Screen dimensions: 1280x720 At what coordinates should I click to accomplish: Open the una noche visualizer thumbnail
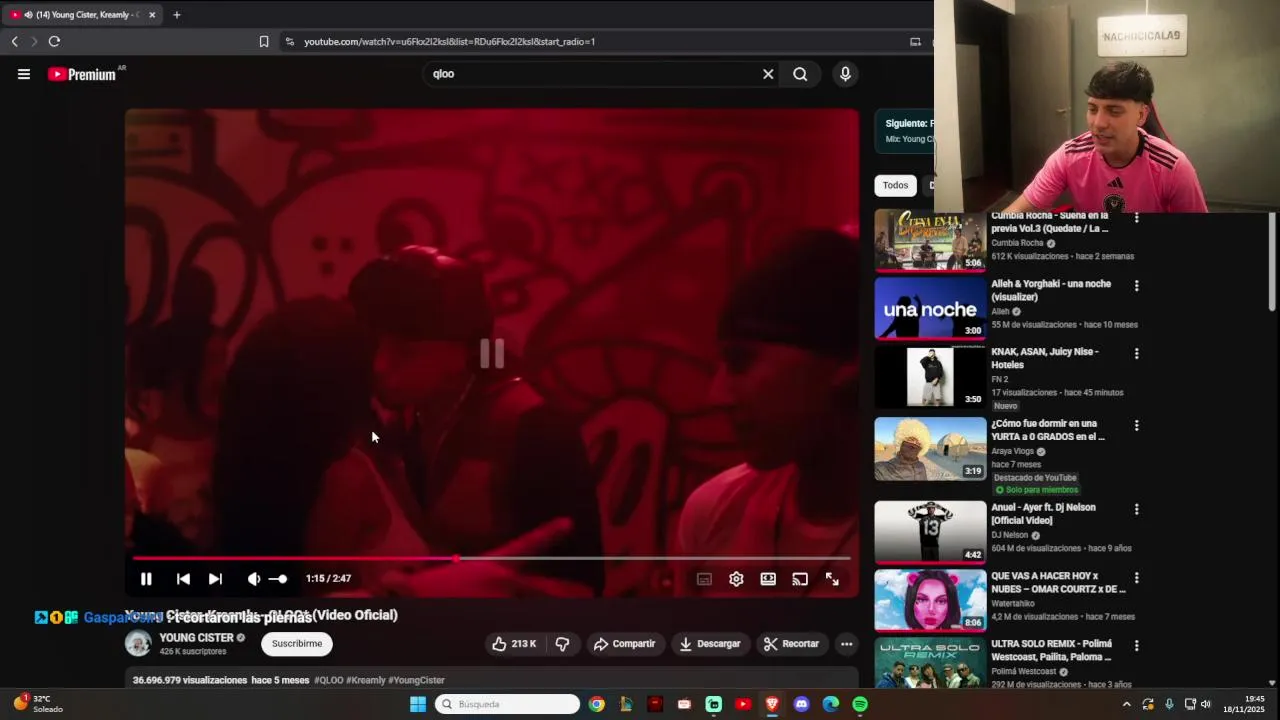point(930,308)
